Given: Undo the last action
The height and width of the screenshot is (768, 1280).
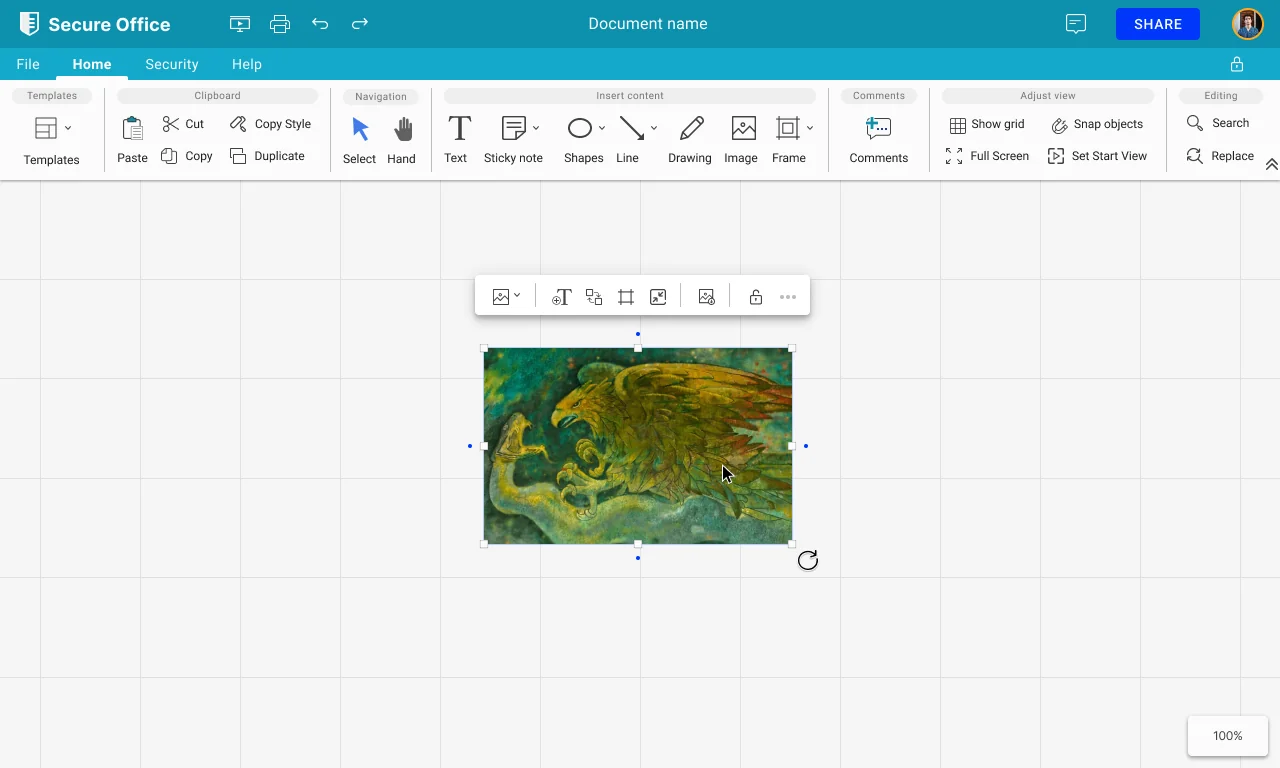Looking at the screenshot, I should coord(320,24).
